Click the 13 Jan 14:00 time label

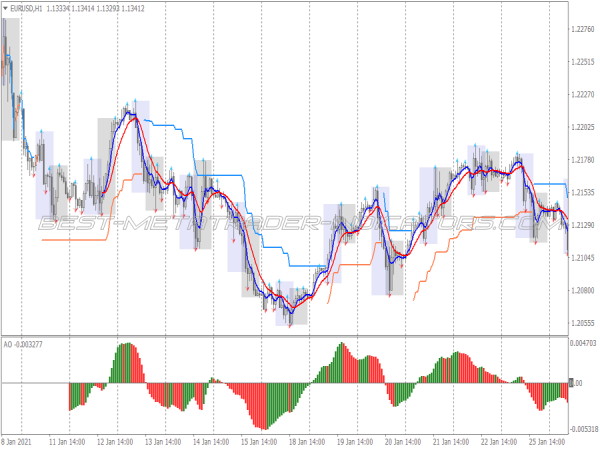[163, 442]
